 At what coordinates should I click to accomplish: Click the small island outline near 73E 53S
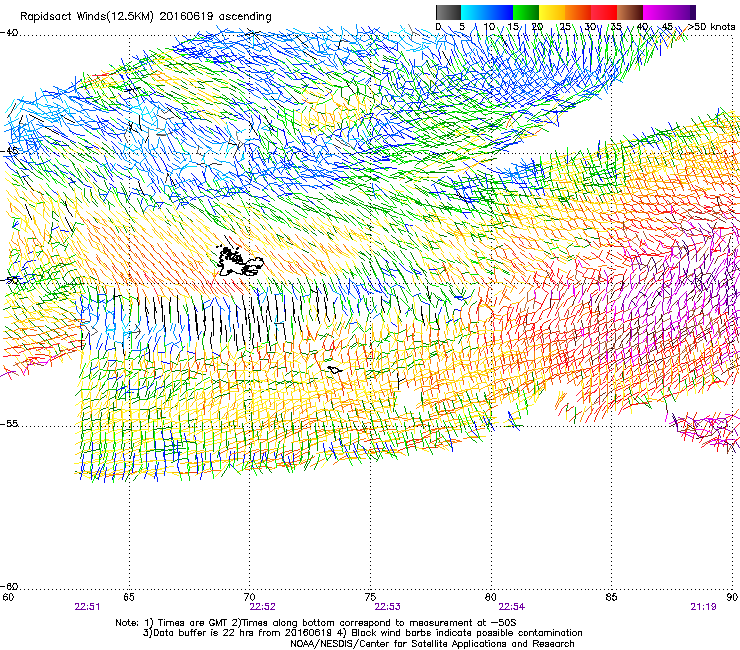click(x=335, y=370)
